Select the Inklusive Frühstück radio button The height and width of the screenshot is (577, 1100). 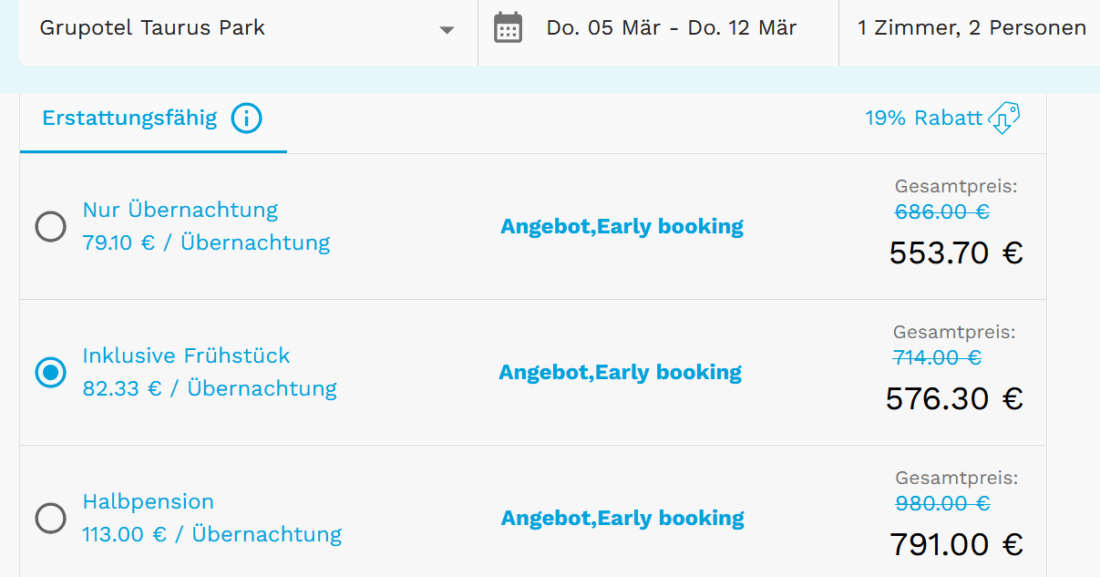(51, 373)
